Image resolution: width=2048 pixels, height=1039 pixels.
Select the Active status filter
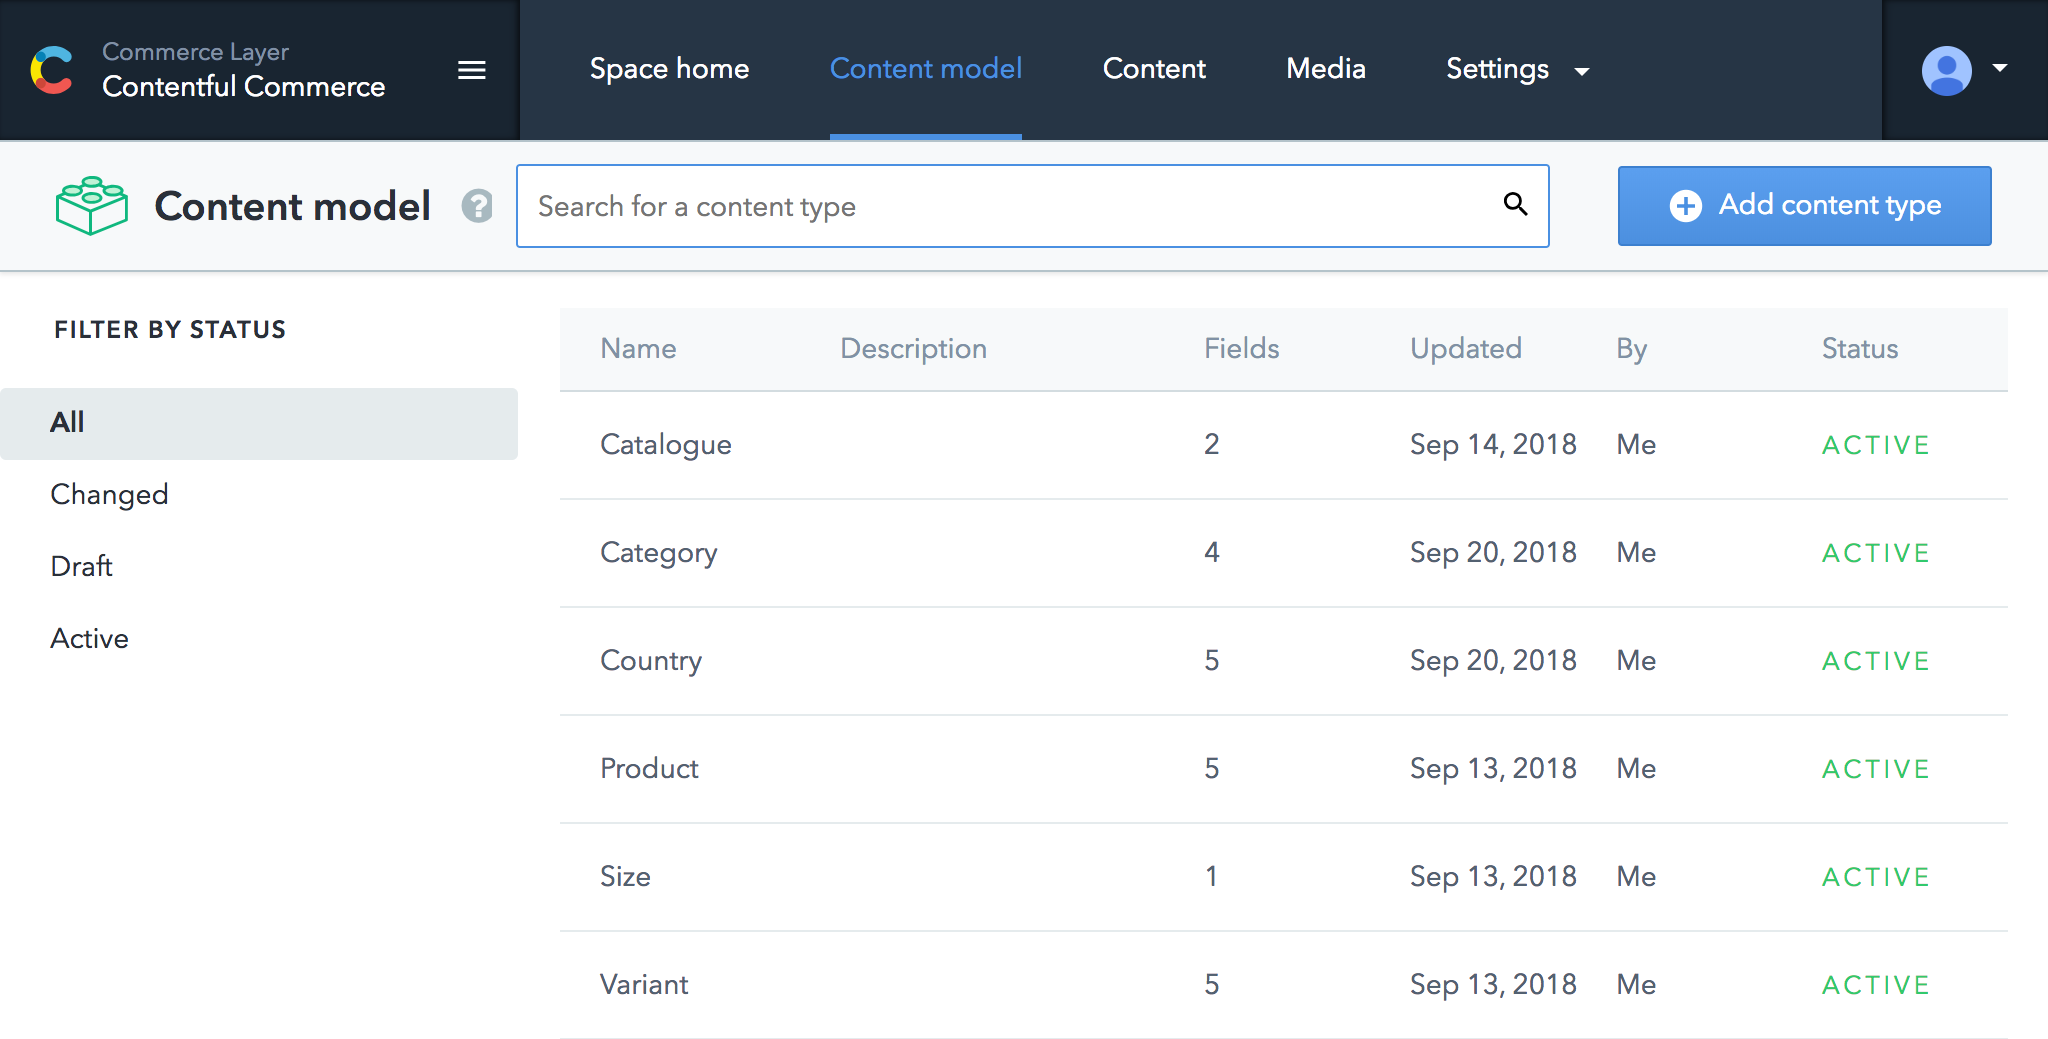point(89,638)
